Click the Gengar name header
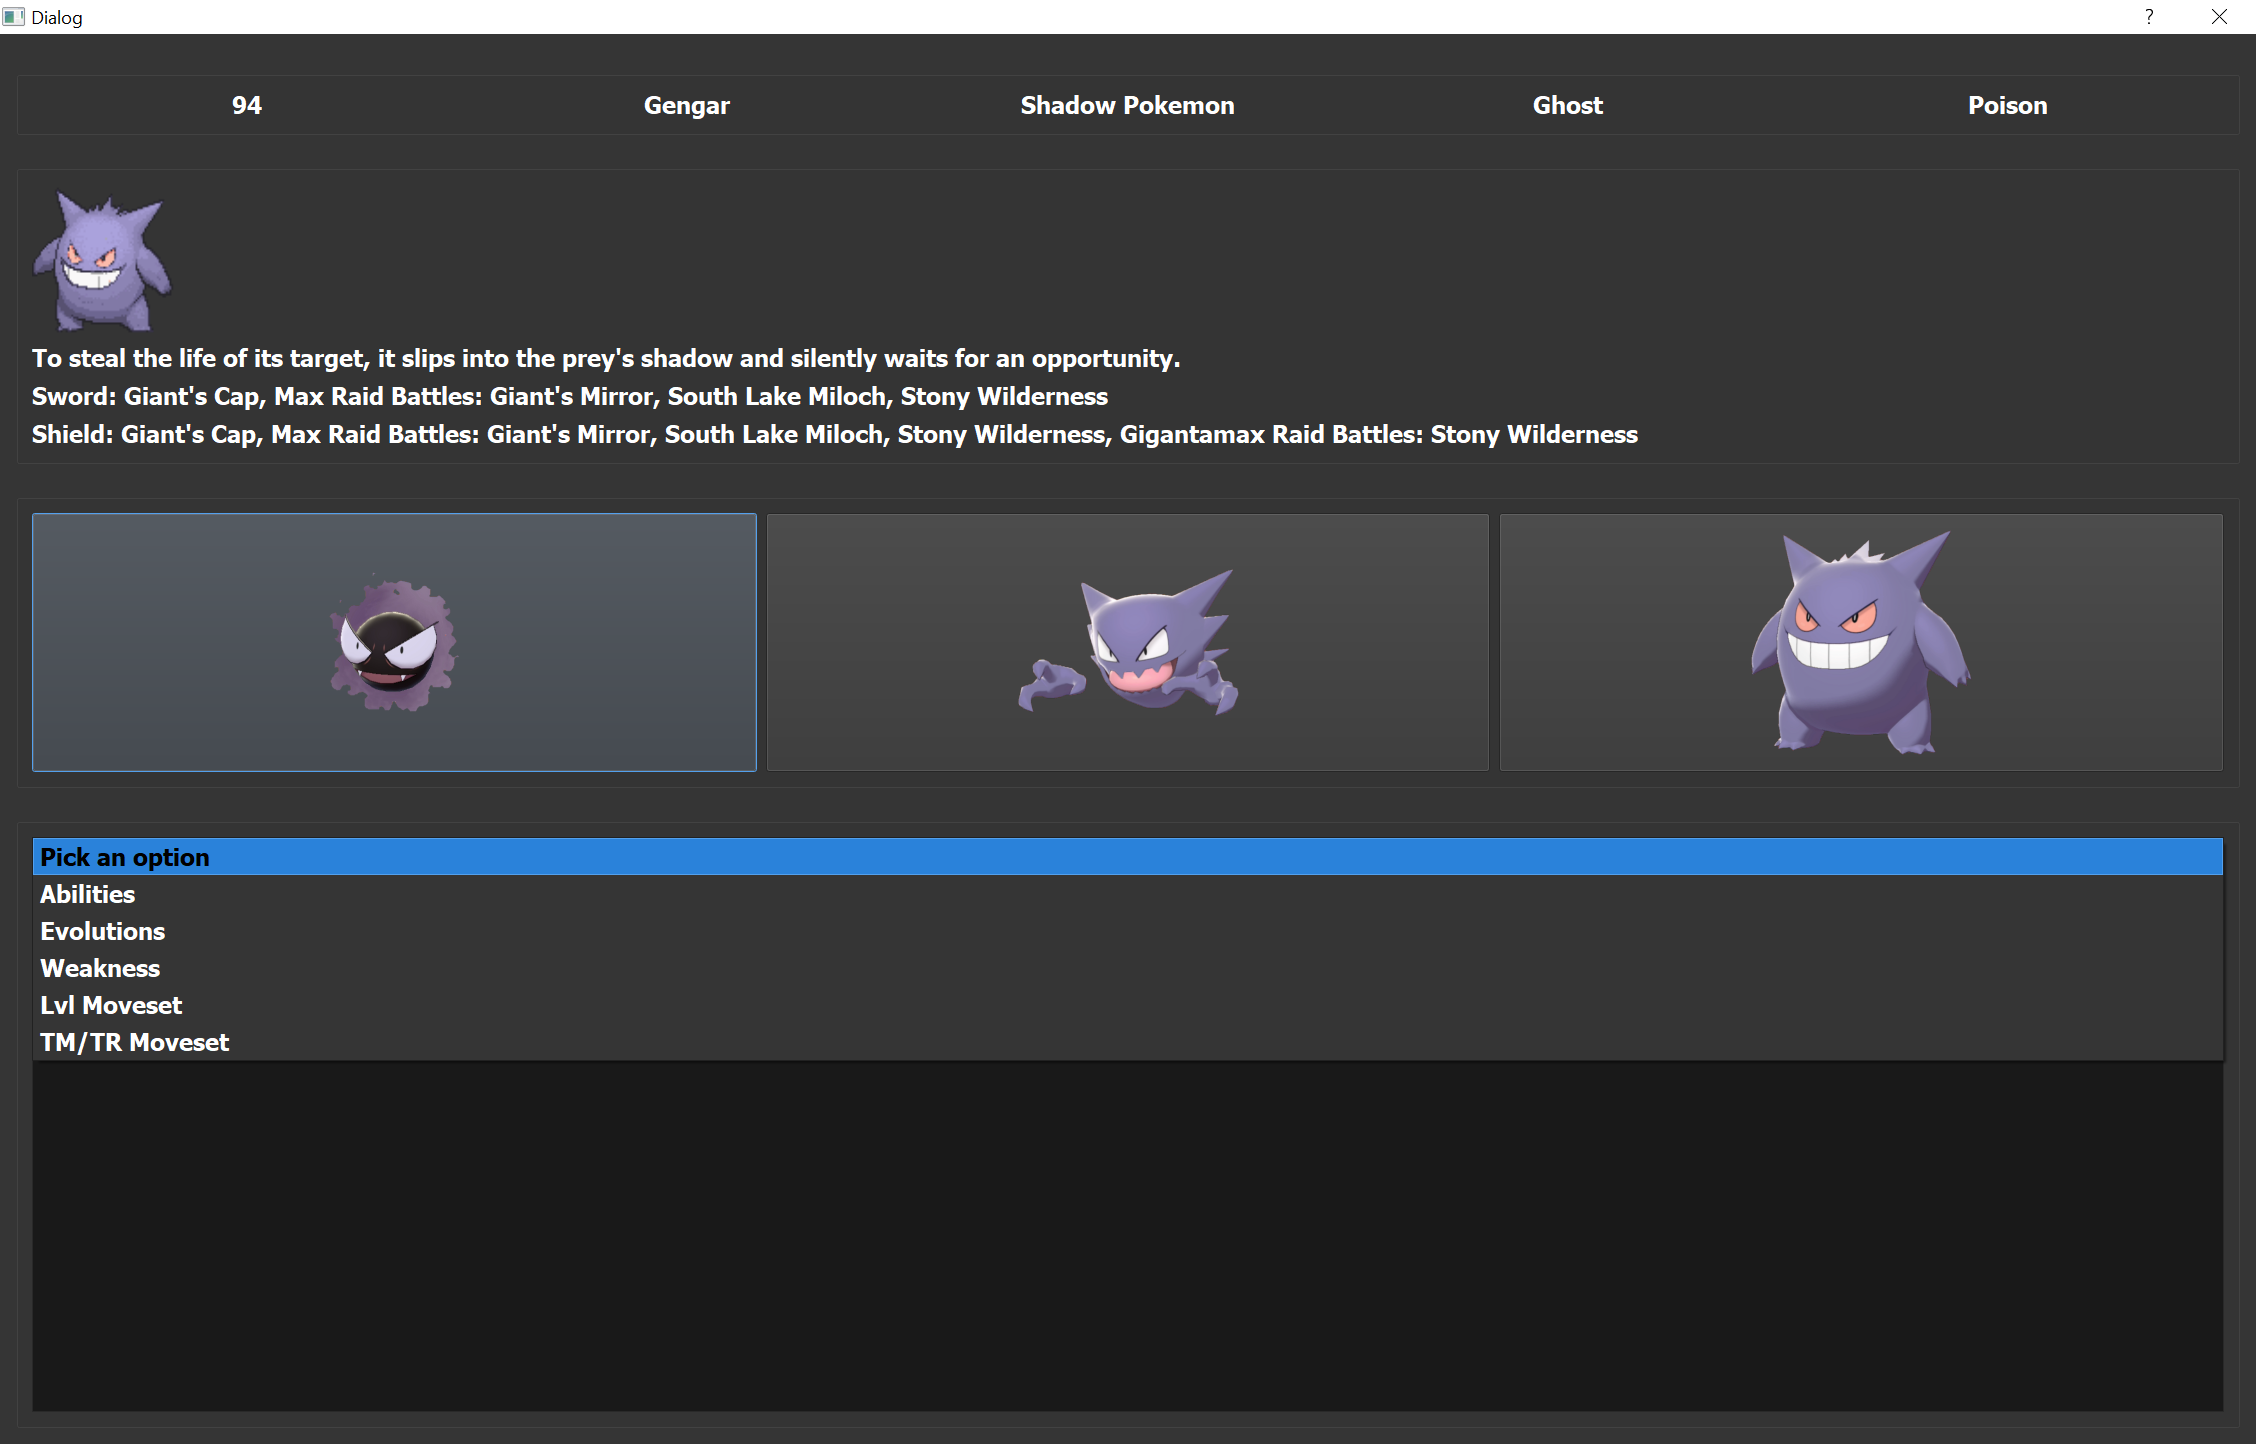Screen dimensions: 2256x1444 pos(686,105)
